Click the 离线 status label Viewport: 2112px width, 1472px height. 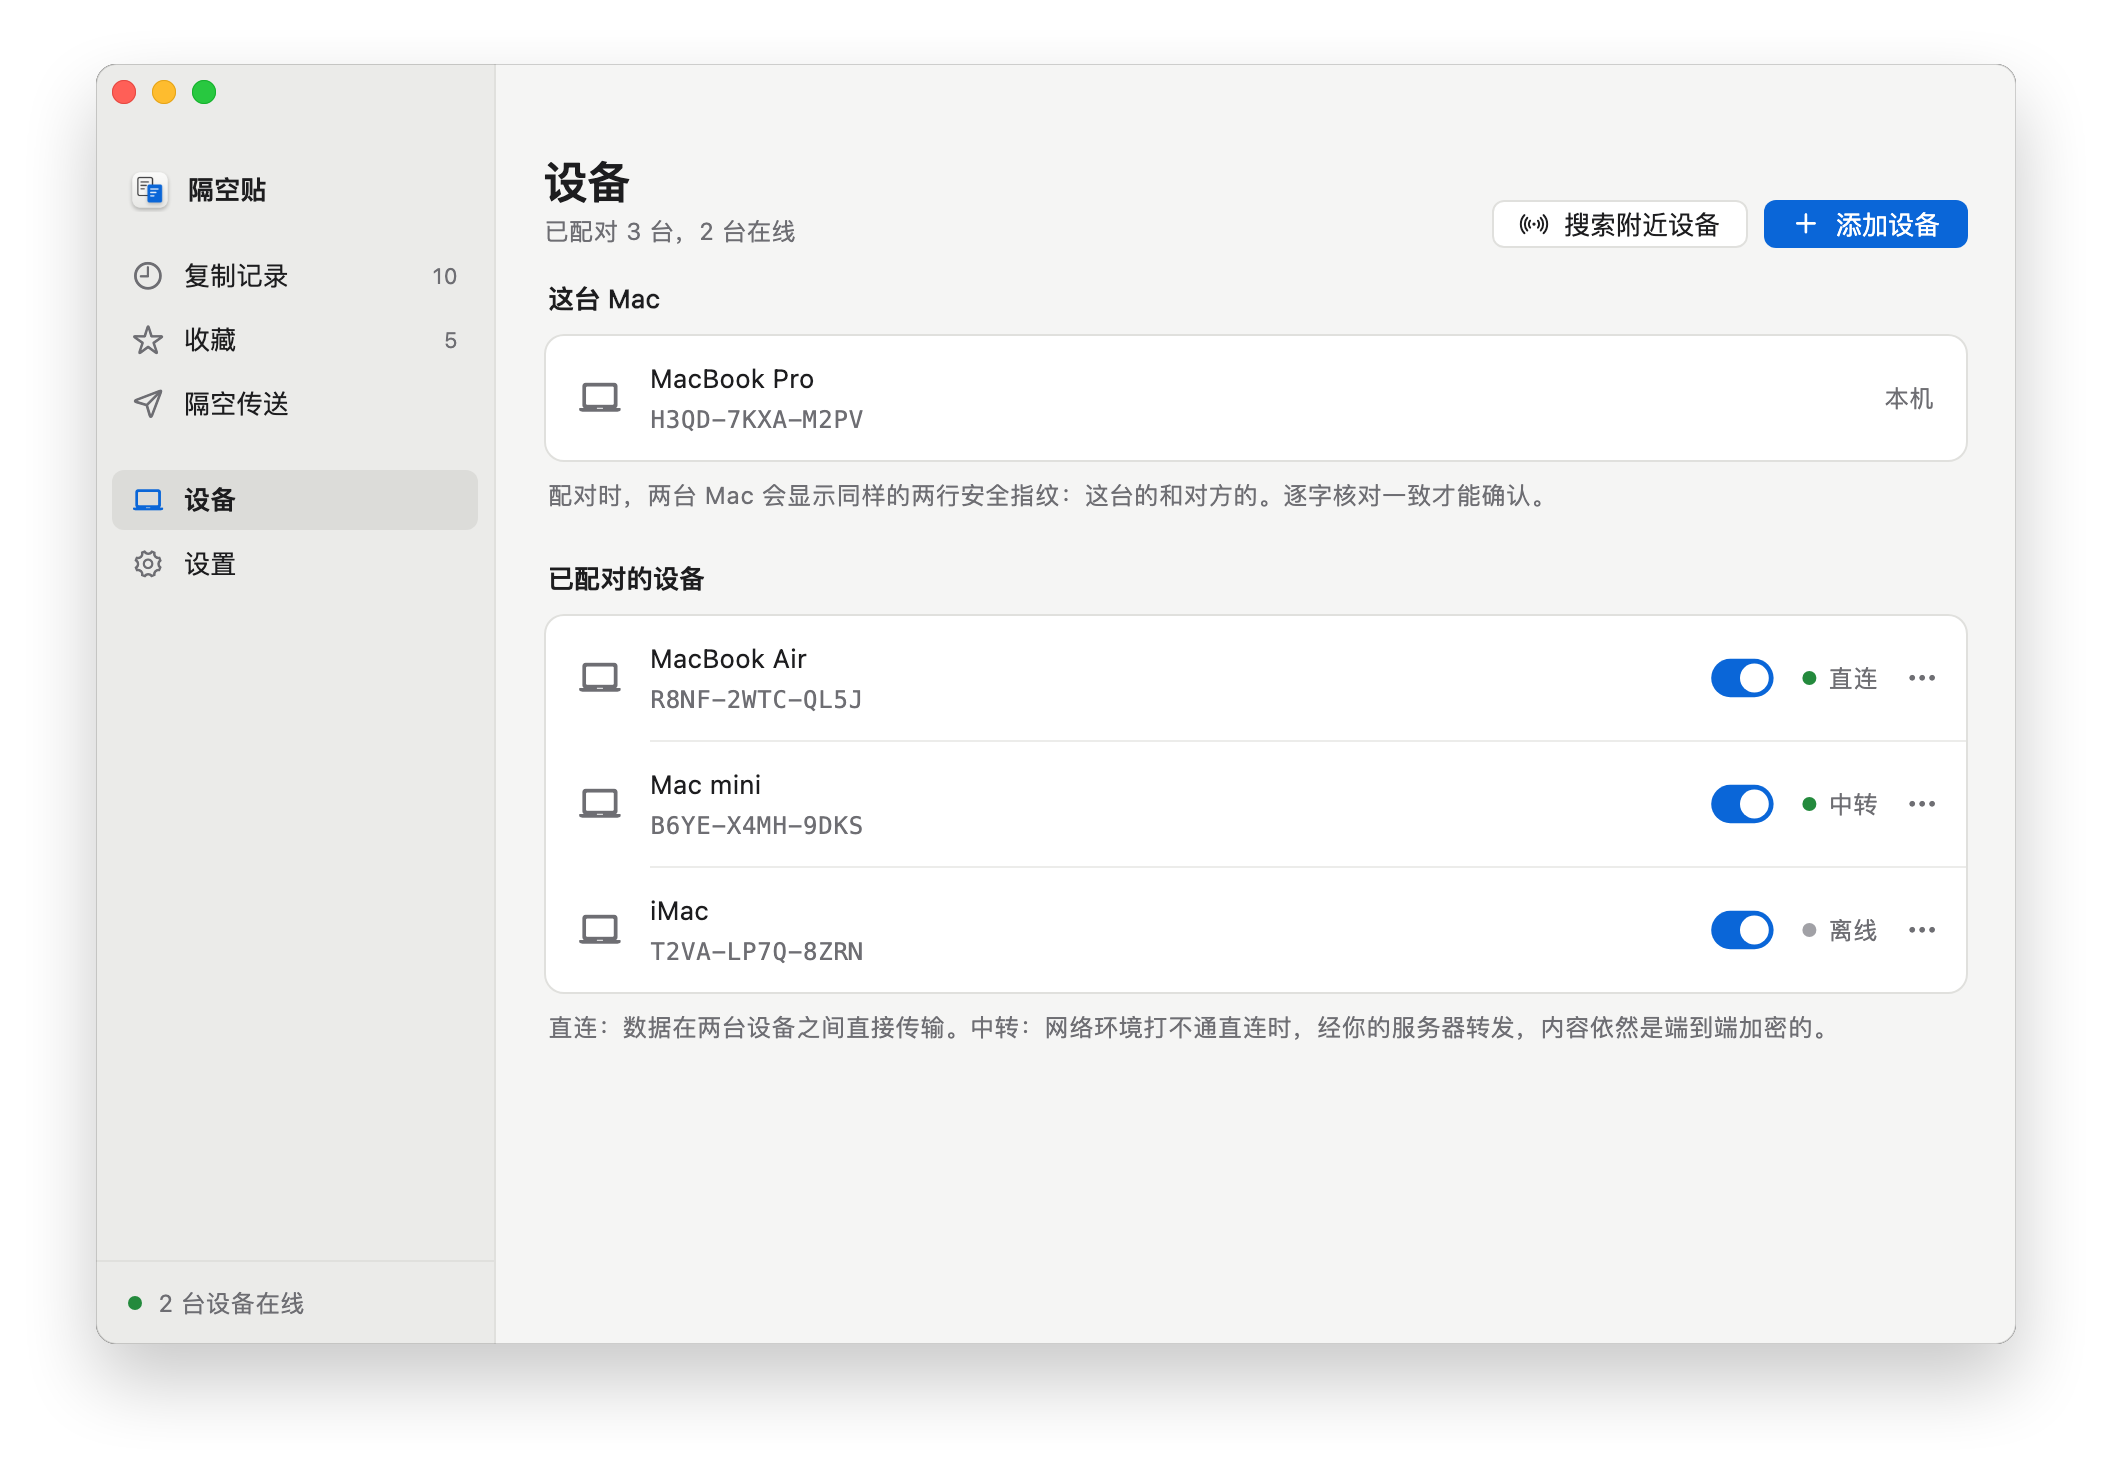1853,931
